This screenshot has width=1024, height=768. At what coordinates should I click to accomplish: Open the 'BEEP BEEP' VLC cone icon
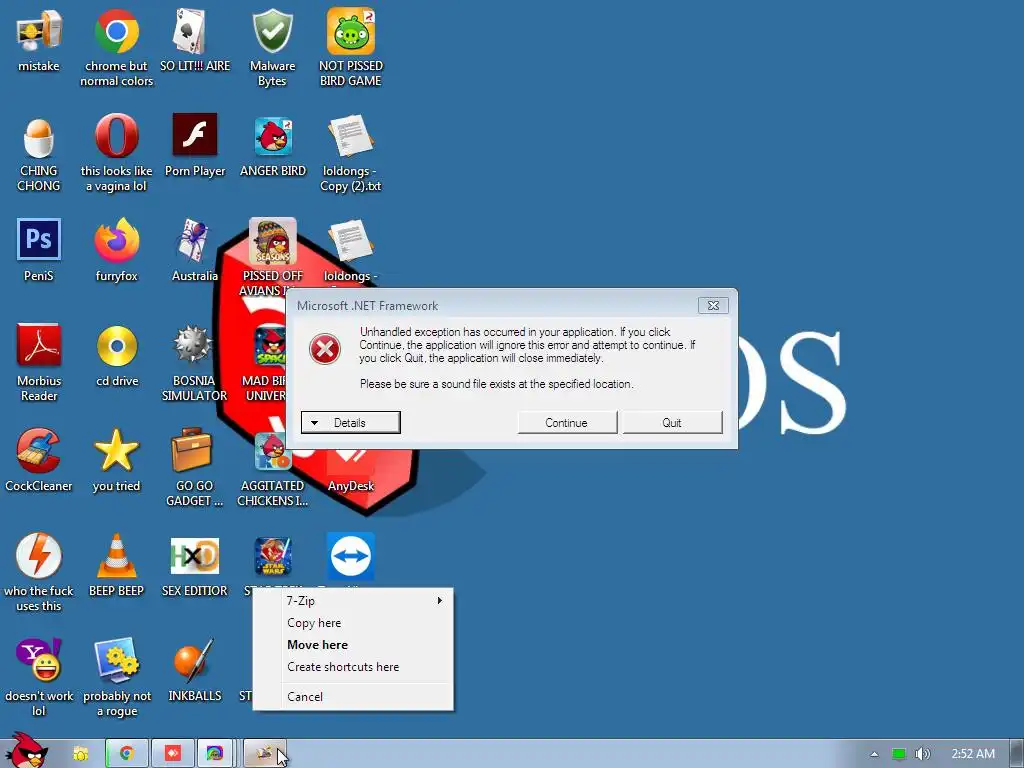click(116, 556)
